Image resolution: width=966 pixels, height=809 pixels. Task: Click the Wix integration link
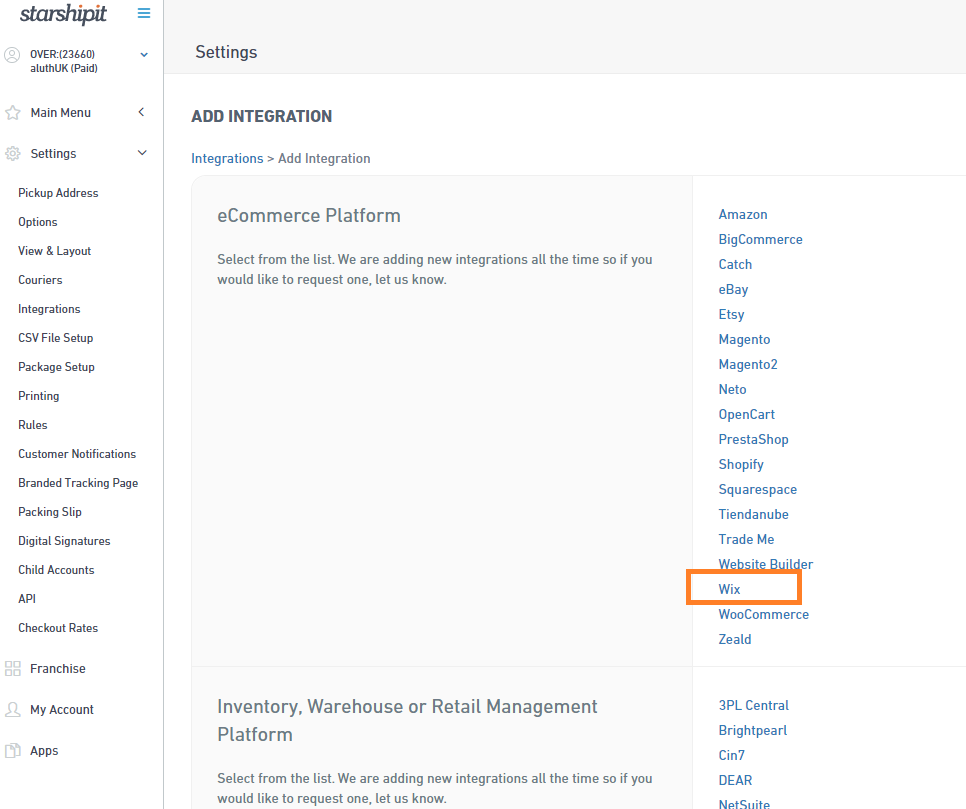pyautogui.click(x=729, y=589)
